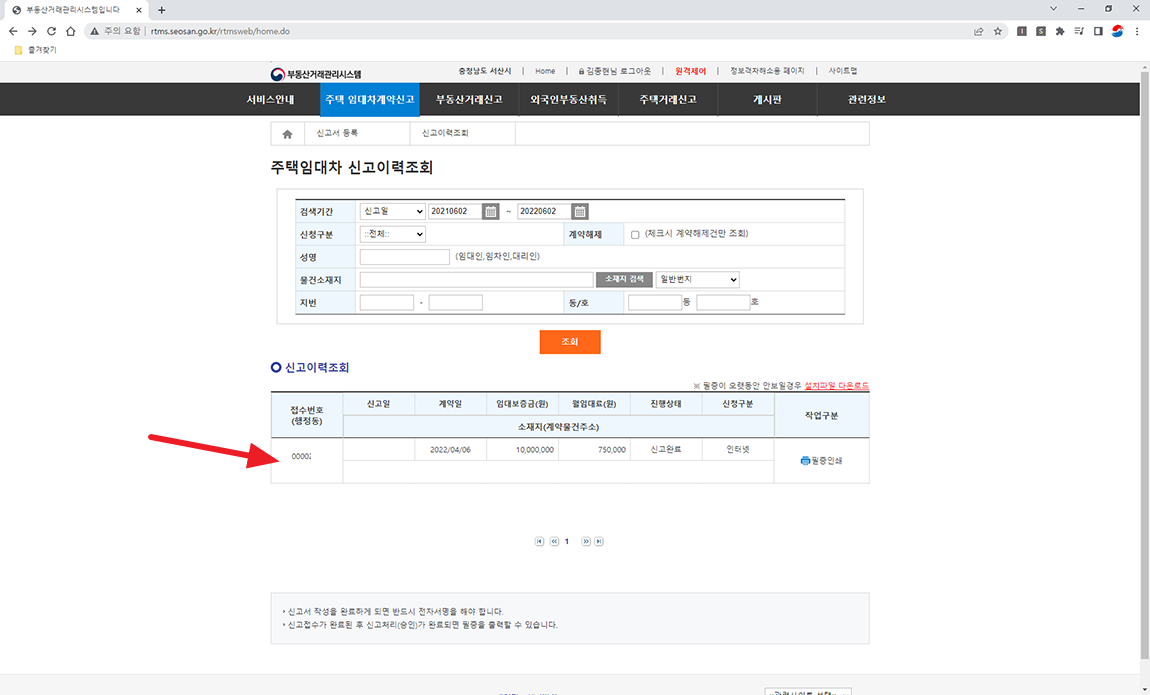Open the tab search chevron
Screen dimensions: 1150x695
tap(1053, 9)
